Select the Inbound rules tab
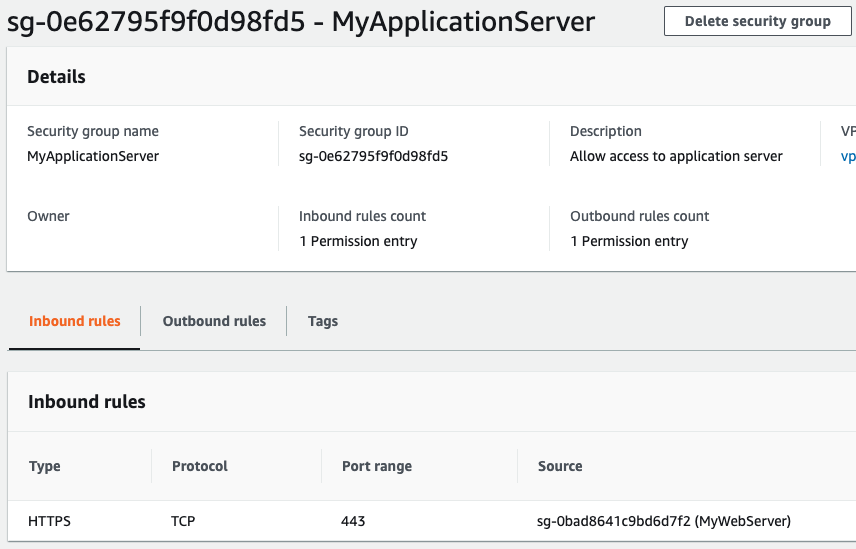This screenshot has height=549, width=856. point(75,321)
